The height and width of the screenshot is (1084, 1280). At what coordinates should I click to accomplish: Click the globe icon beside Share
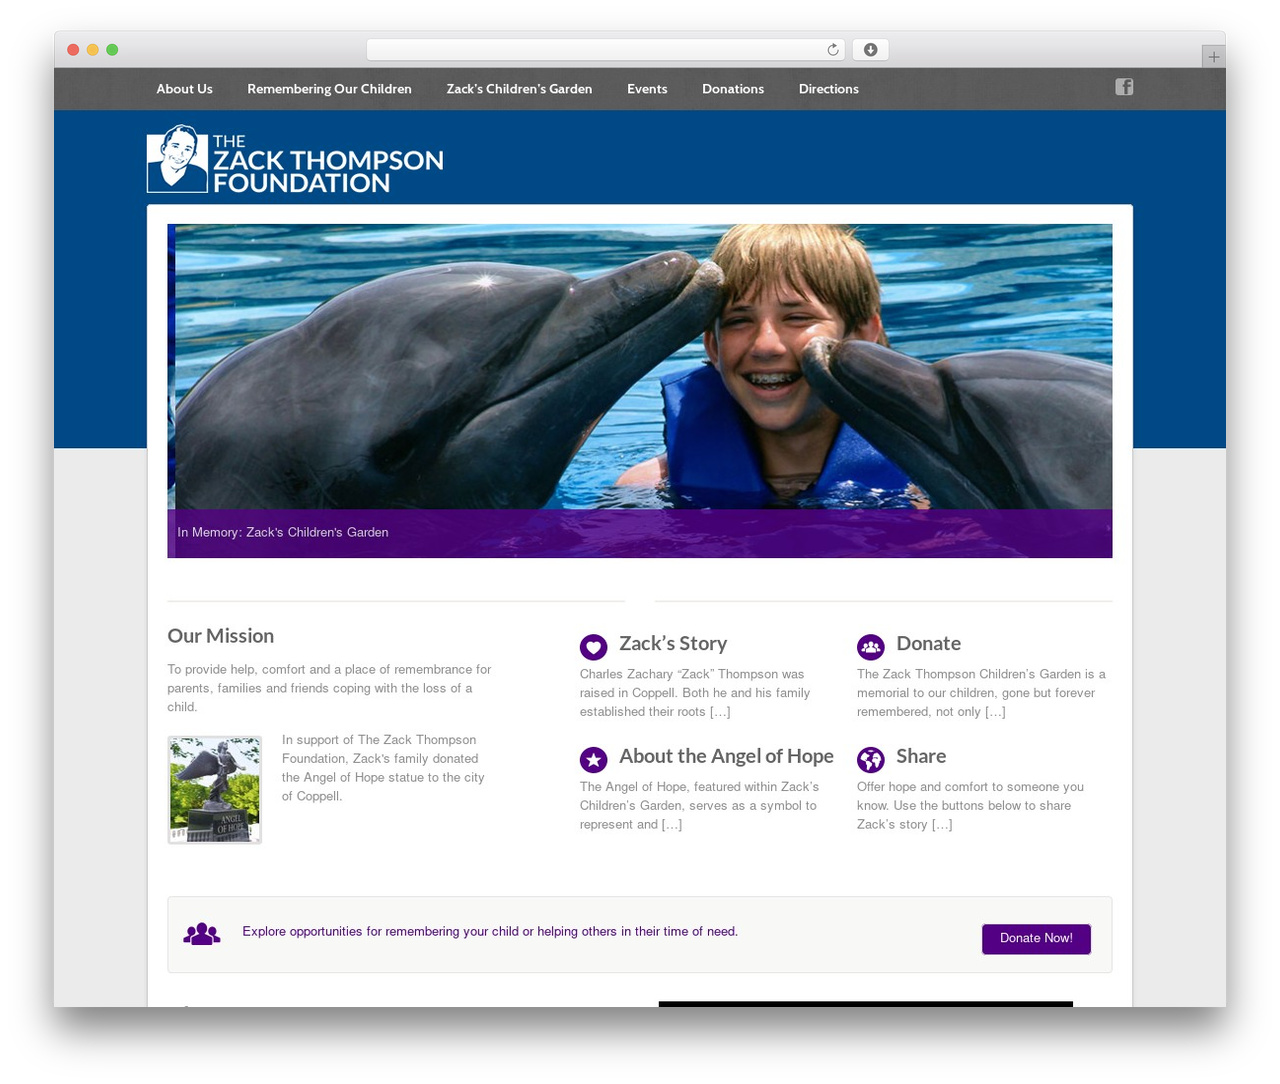(x=871, y=760)
